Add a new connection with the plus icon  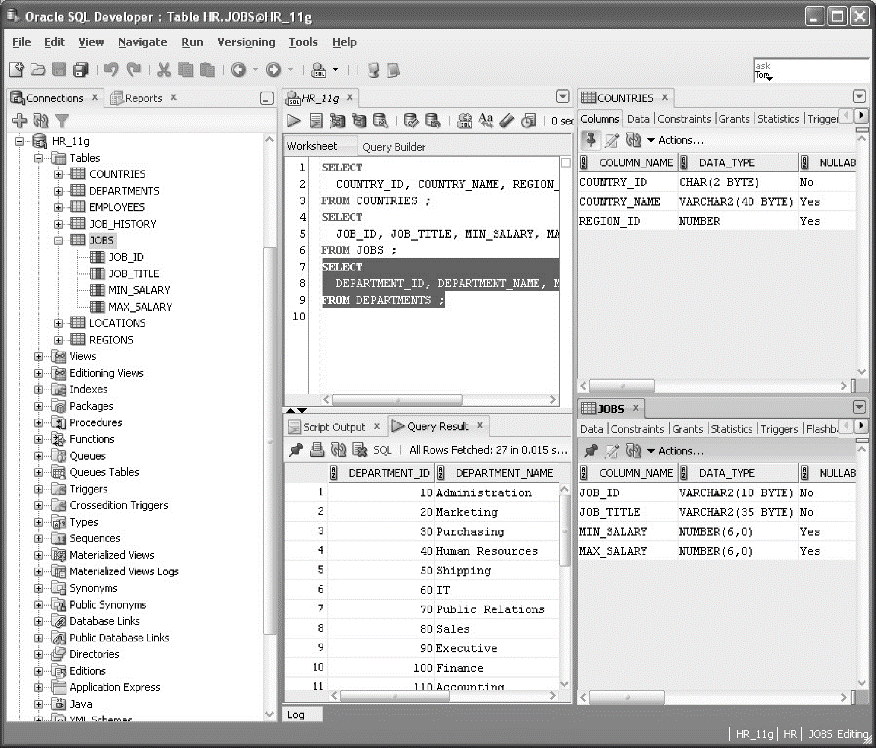18,120
